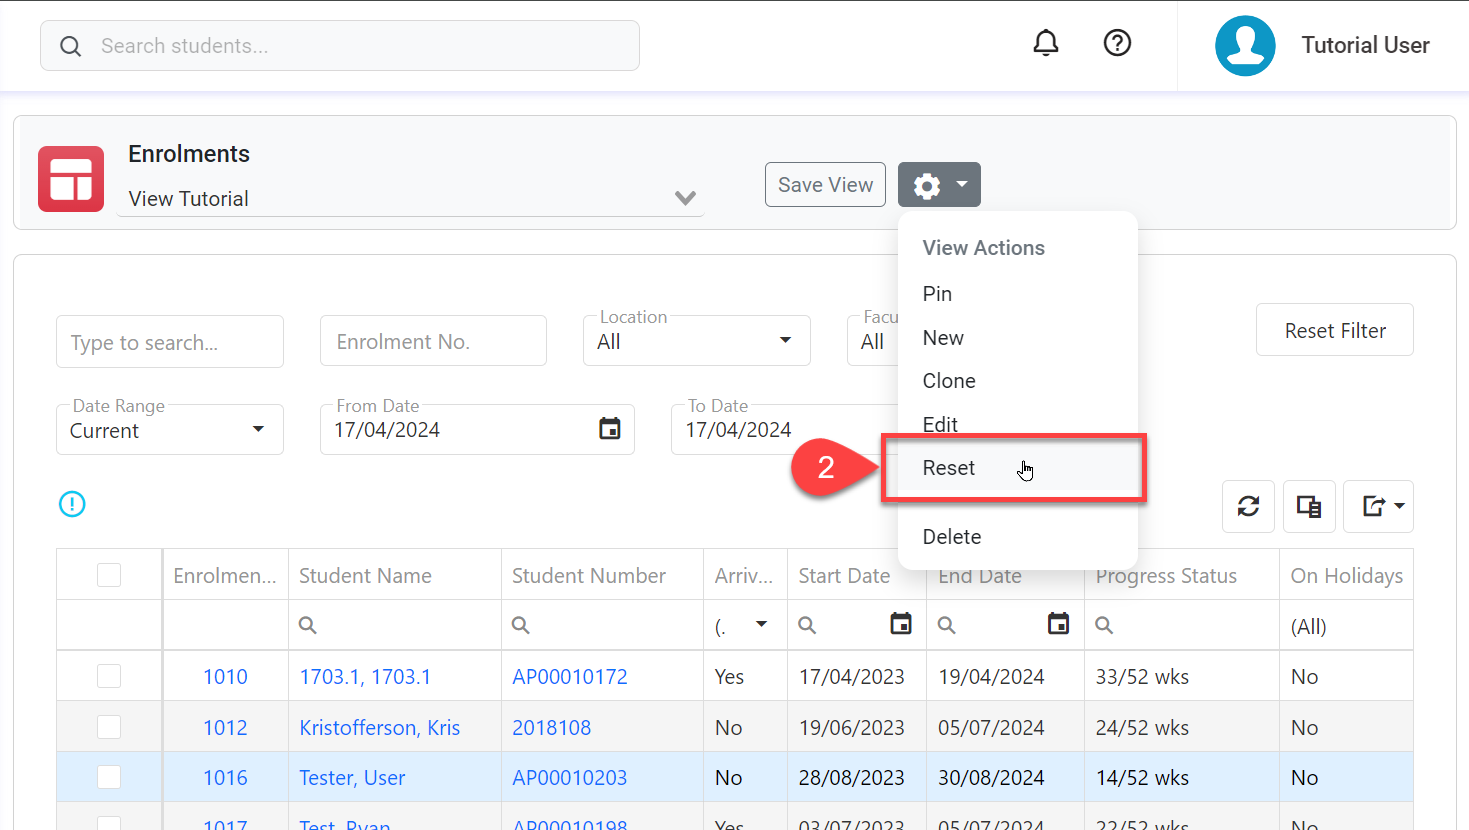
Task: Open End Date filter calendar icon
Action: click(1058, 624)
